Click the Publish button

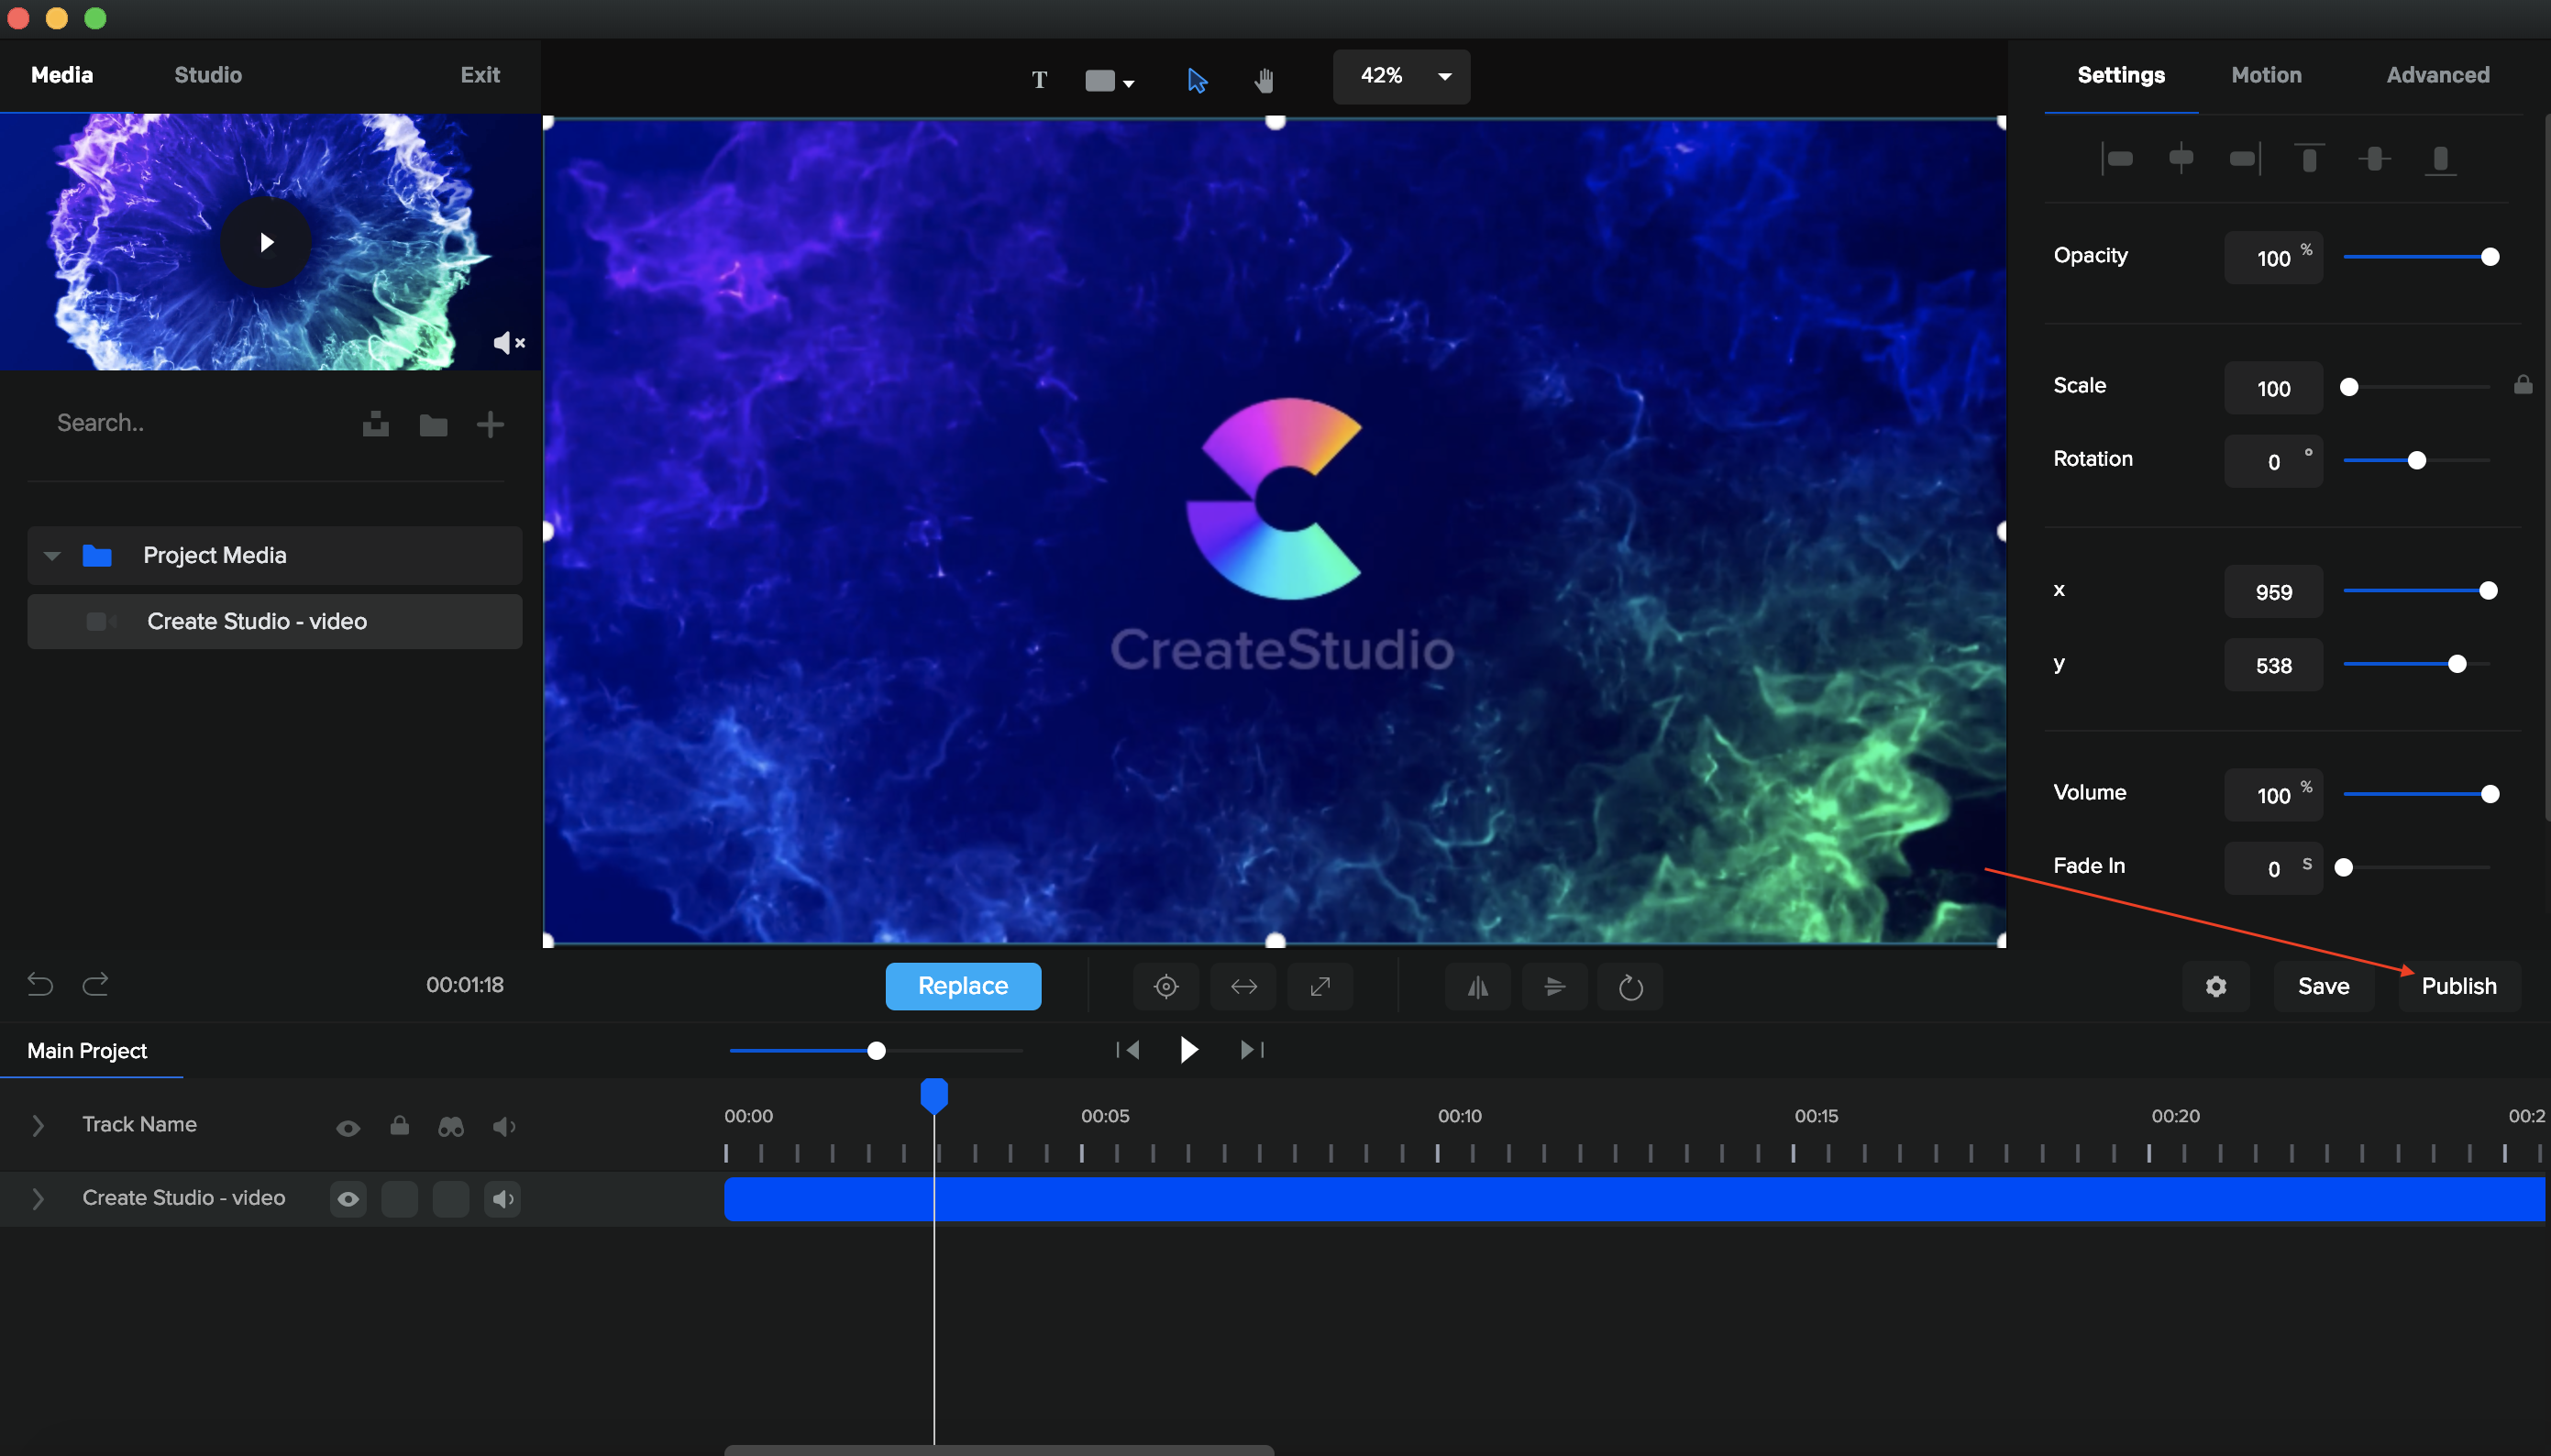(x=2458, y=987)
